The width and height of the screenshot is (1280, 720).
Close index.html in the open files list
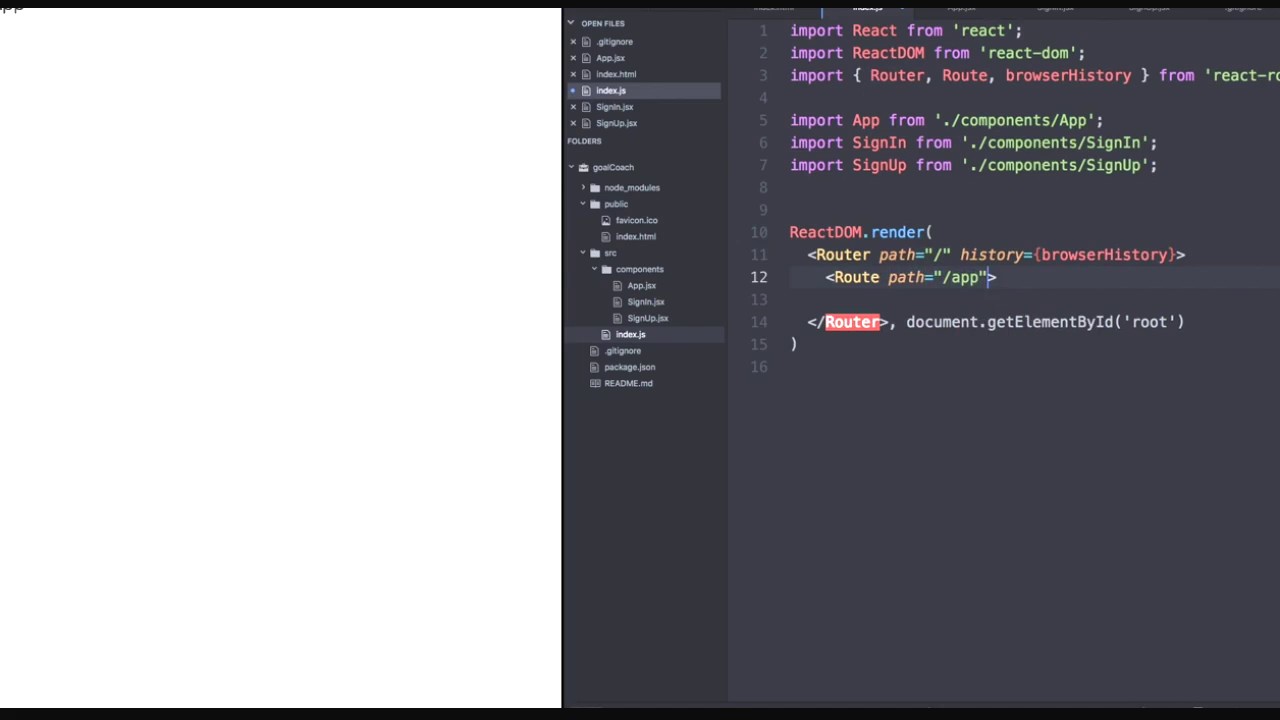click(573, 74)
